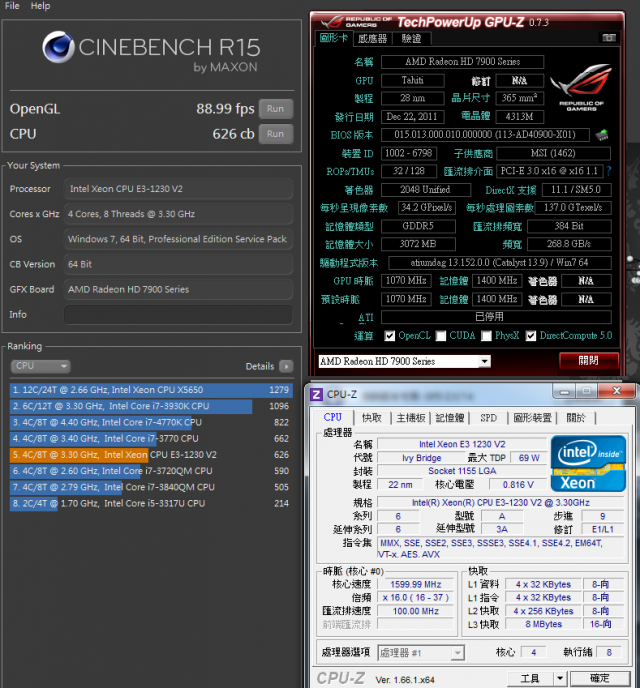Select ranking row Core i7-3930K CPU
The width and height of the screenshot is (640, 689).
[x=151, y=406]
